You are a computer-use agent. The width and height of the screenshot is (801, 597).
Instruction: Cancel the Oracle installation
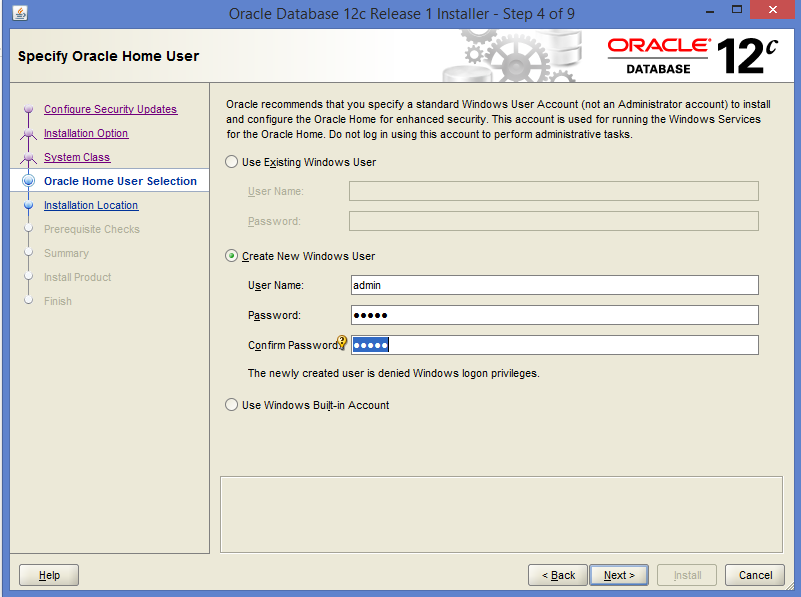pos(755,575)
